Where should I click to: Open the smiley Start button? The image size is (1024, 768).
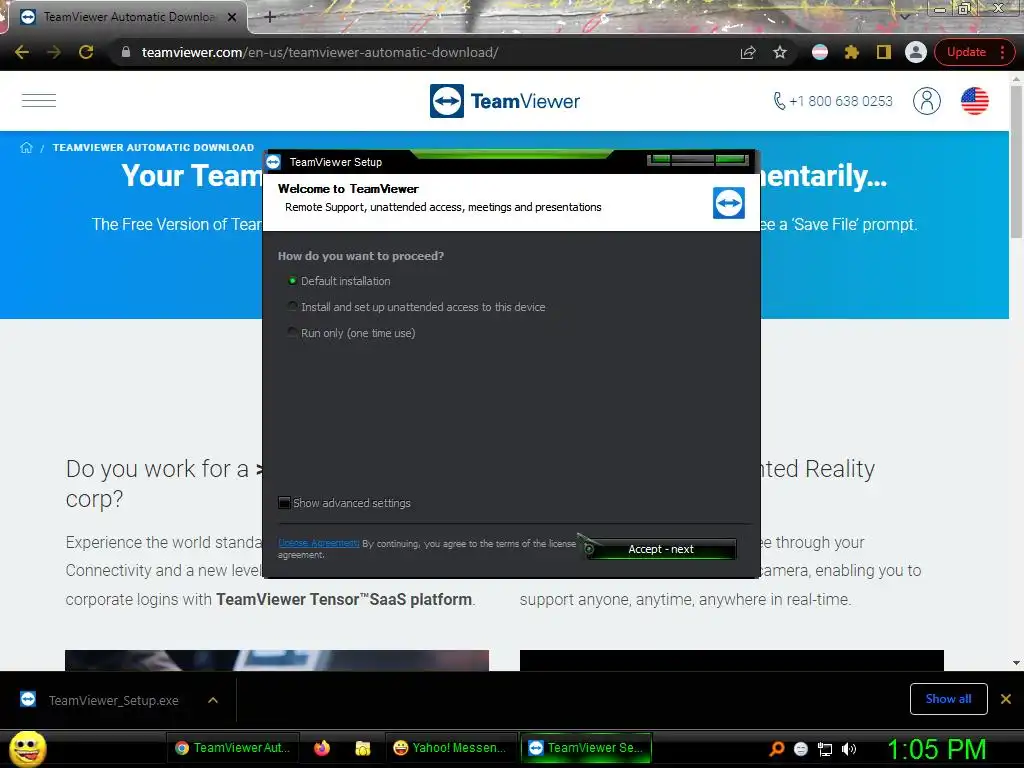(27, 748)
